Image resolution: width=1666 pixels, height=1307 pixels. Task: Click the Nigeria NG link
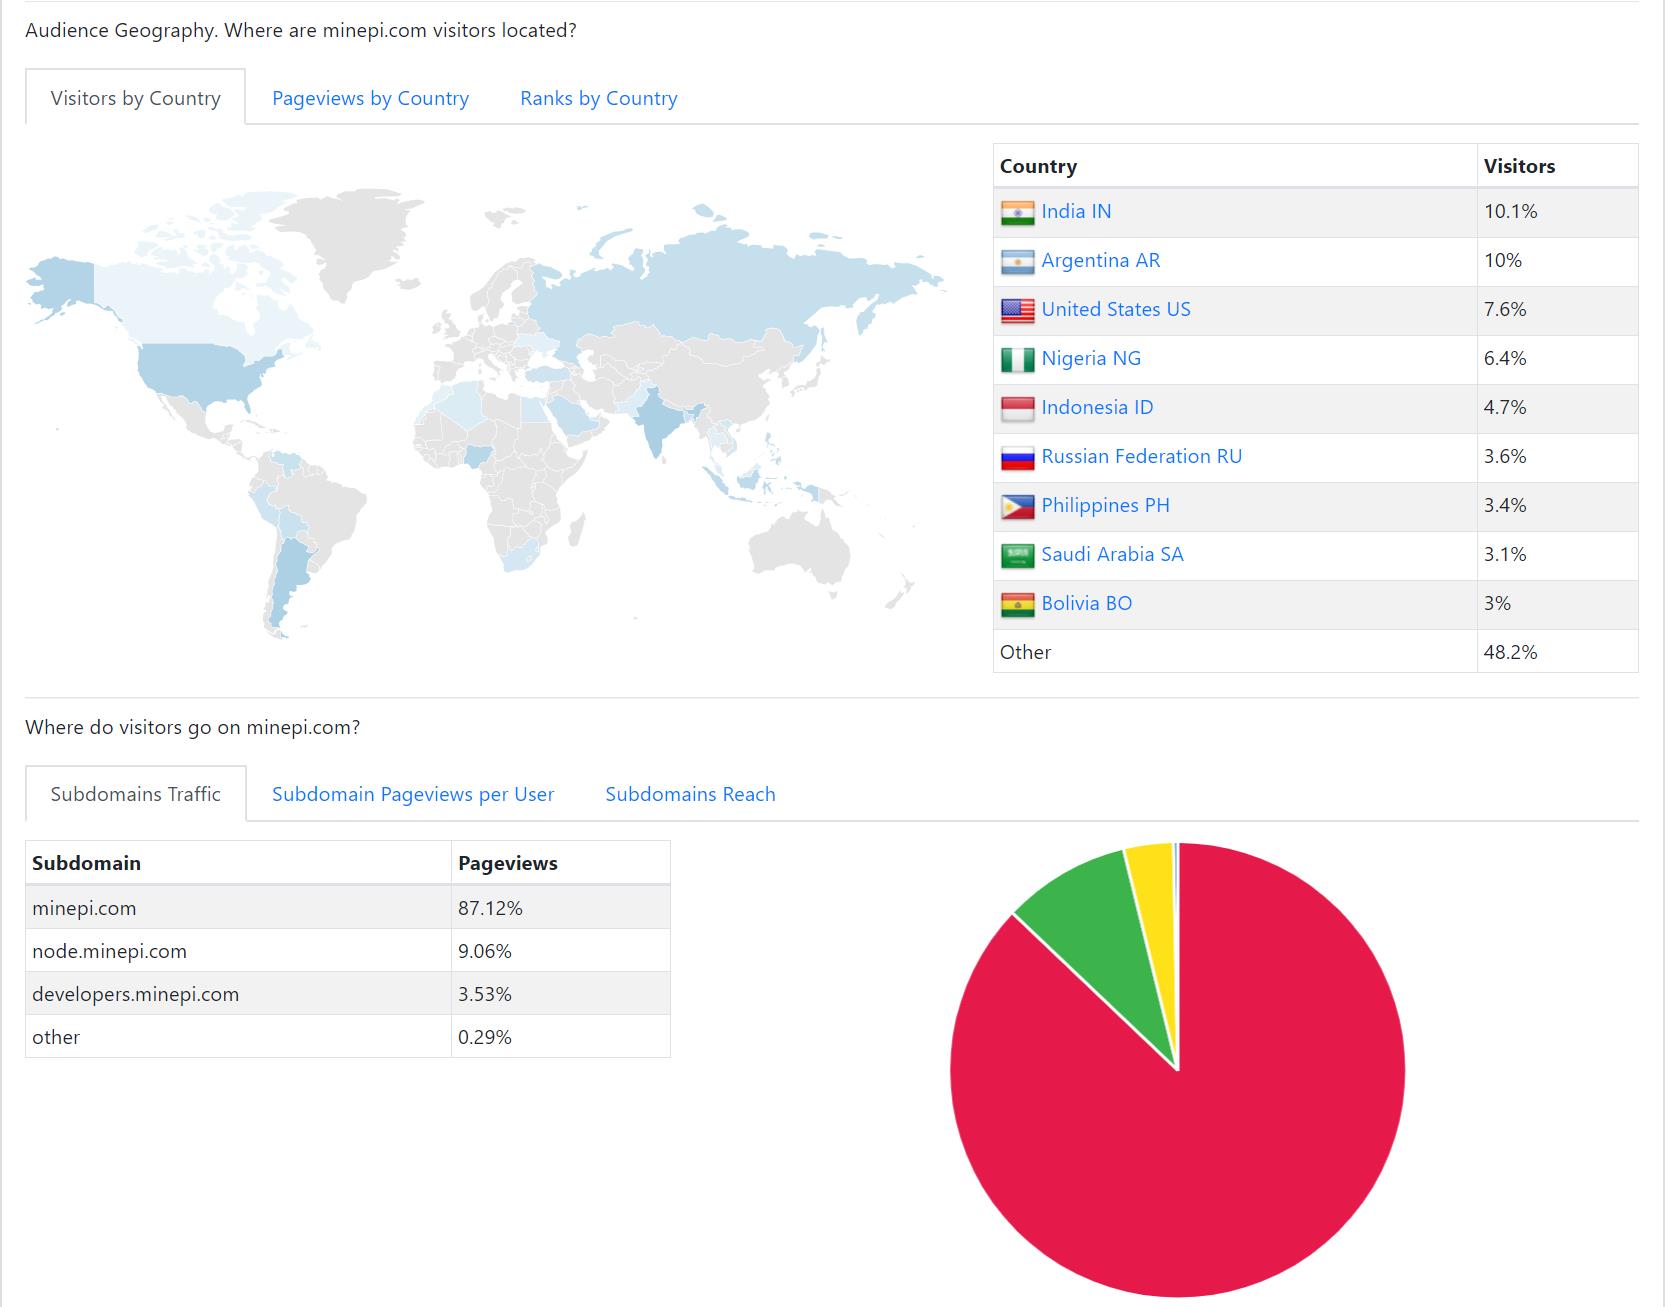(1091, 358)
